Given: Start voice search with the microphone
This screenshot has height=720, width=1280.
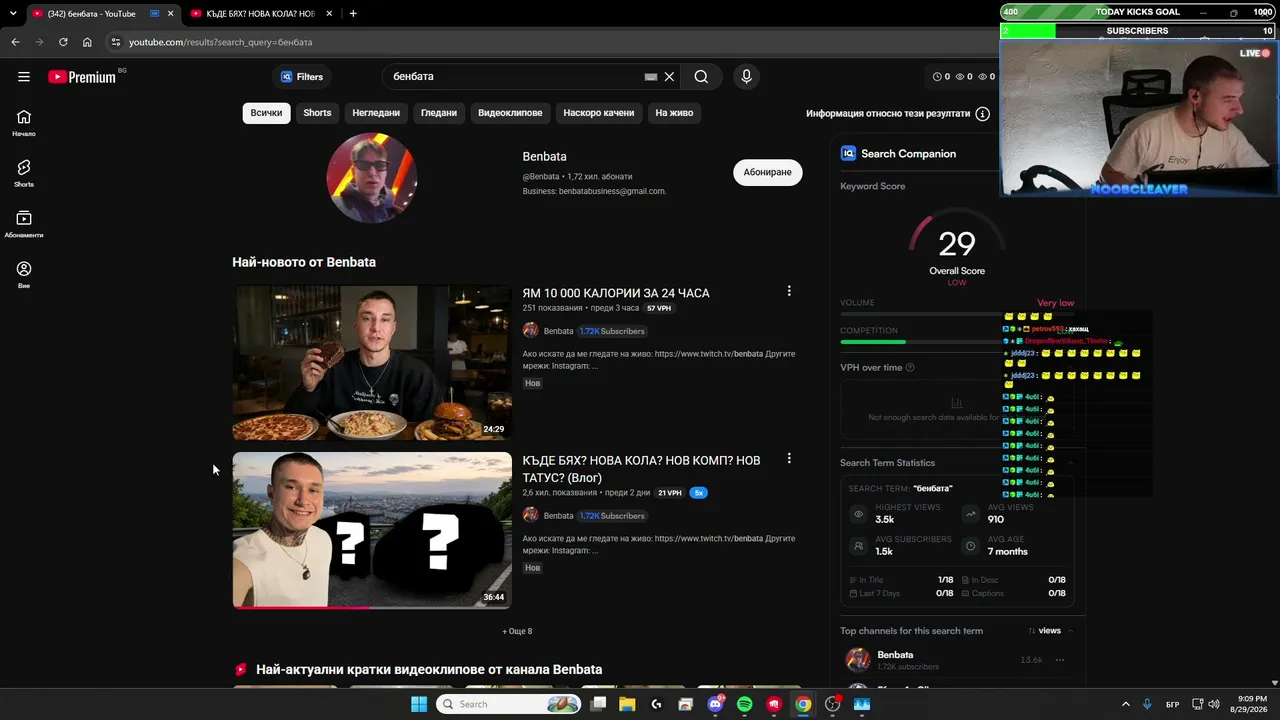Looking at the screenshot, I should click(x=746, y=76).
